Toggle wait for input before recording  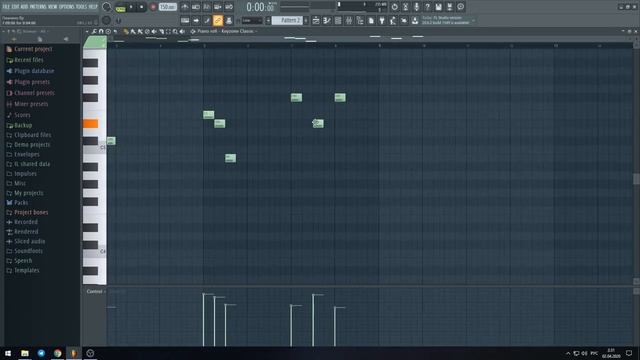click(x=196, y=7)
